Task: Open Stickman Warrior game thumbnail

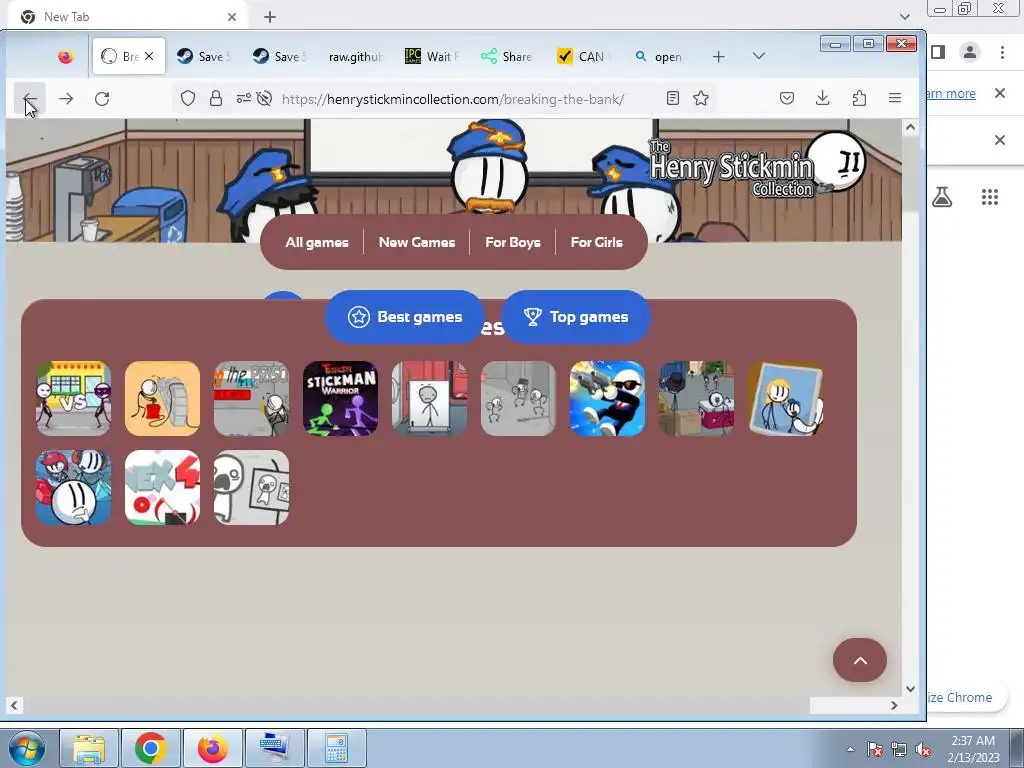Action: coord(340,398)
